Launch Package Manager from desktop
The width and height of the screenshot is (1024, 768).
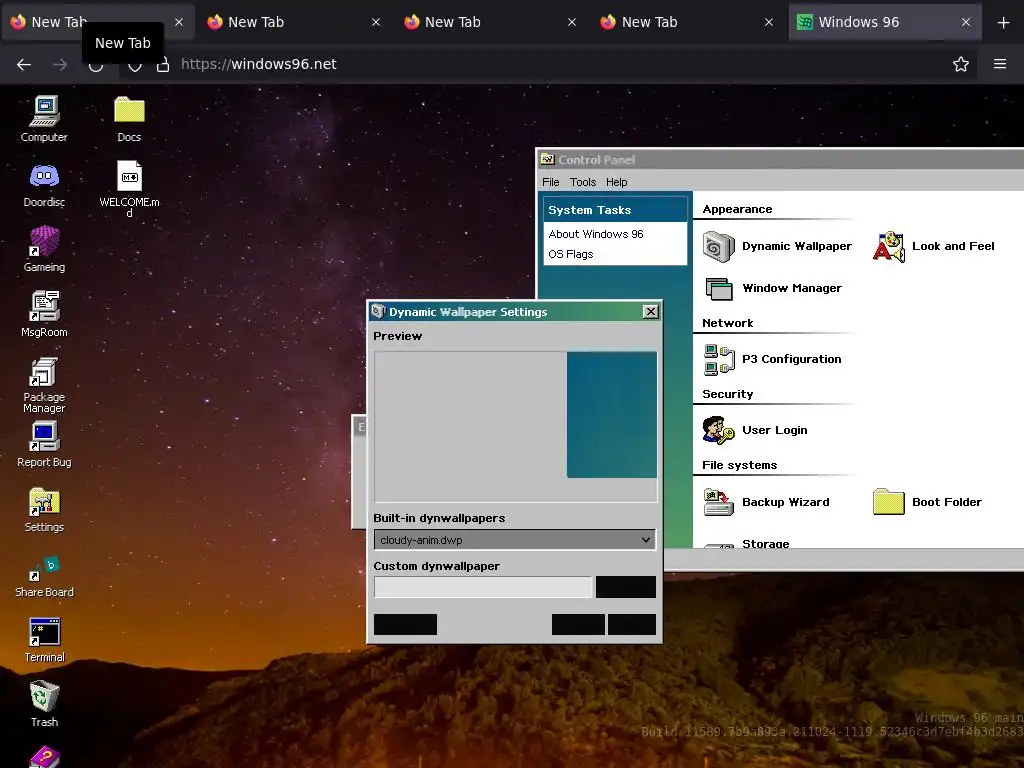pos(44,385)
